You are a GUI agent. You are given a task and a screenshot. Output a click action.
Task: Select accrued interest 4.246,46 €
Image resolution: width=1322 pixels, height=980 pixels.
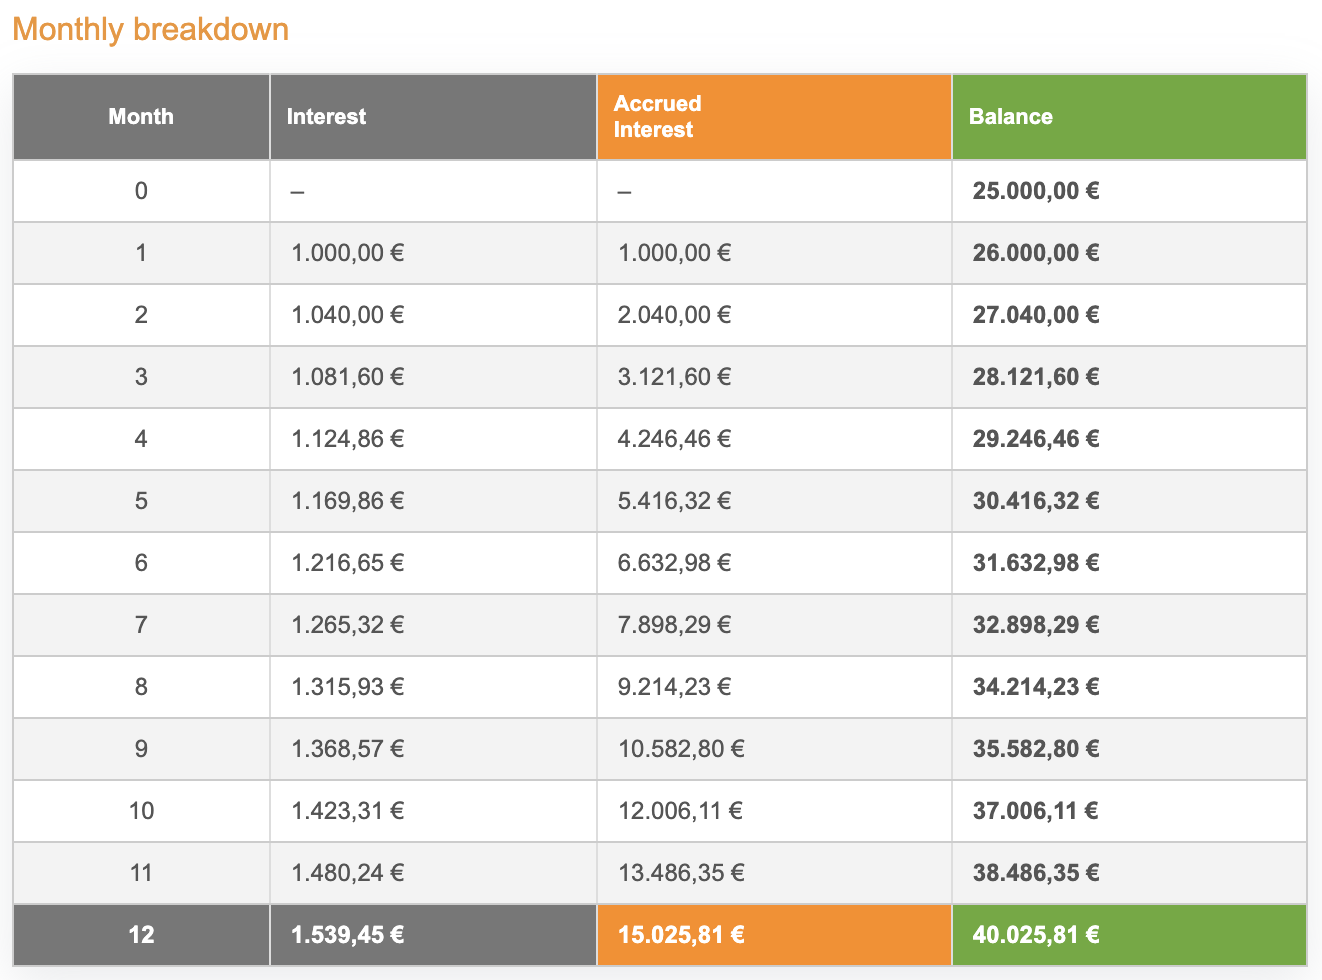(x=674, y=439)
